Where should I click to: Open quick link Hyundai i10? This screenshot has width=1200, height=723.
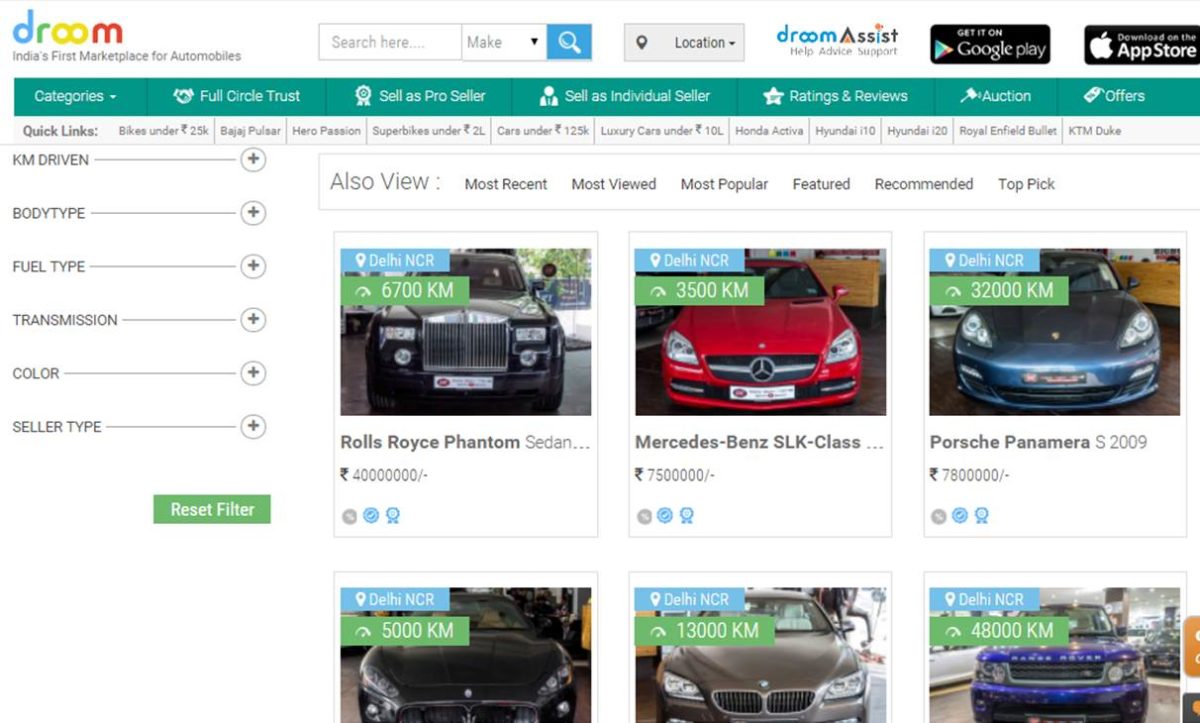tap(845, 131)
